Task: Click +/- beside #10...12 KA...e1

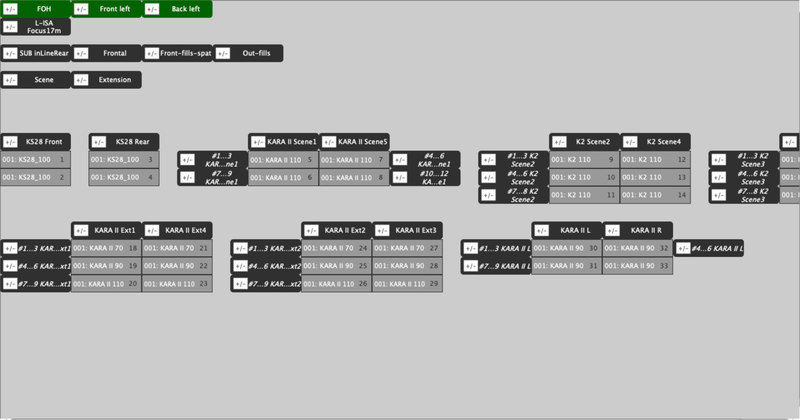Action: pos(400,178)
